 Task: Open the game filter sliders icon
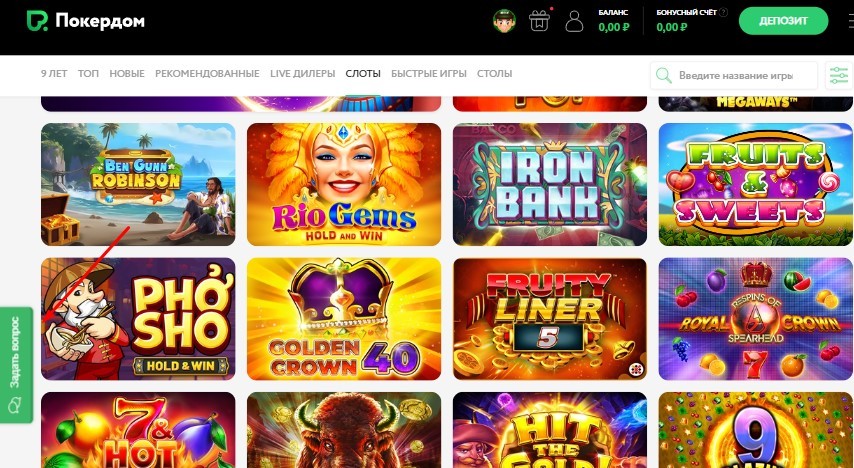[839, 75]
